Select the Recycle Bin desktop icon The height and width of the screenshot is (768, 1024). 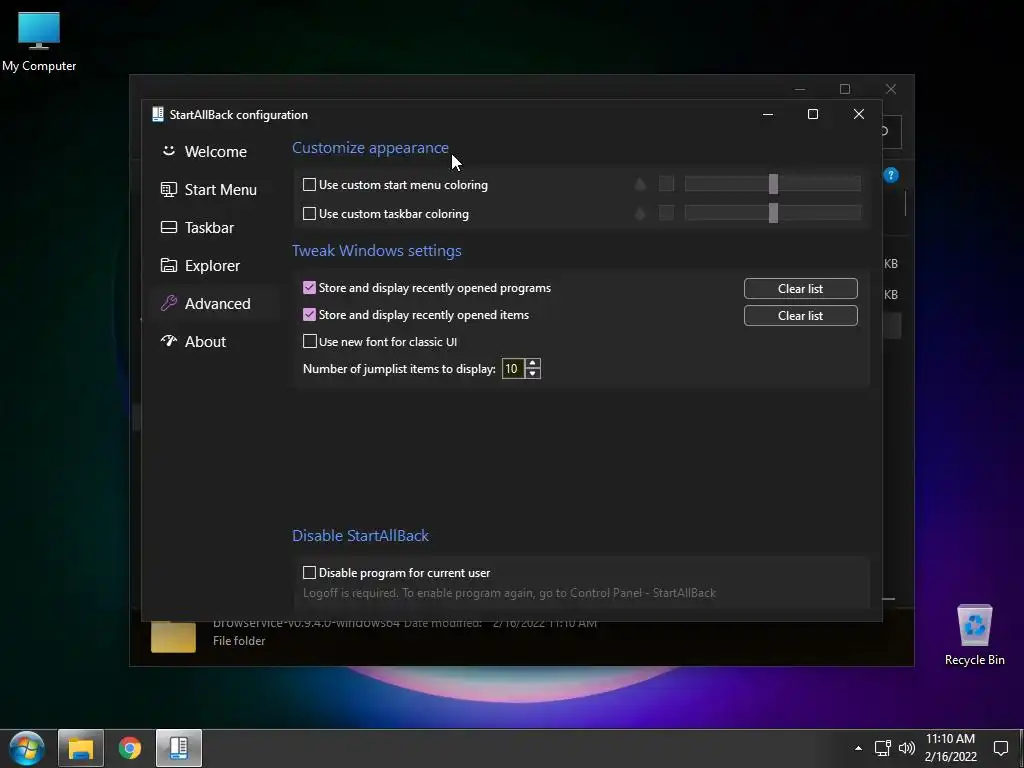pyautogui.click(x=974, y=635)
